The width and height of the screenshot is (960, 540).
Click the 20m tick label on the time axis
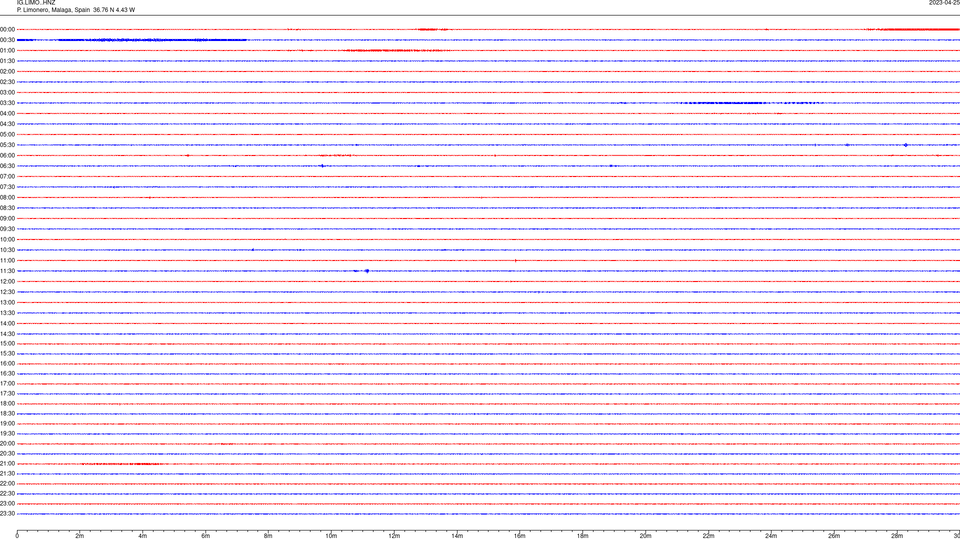[x=646, y=536]
